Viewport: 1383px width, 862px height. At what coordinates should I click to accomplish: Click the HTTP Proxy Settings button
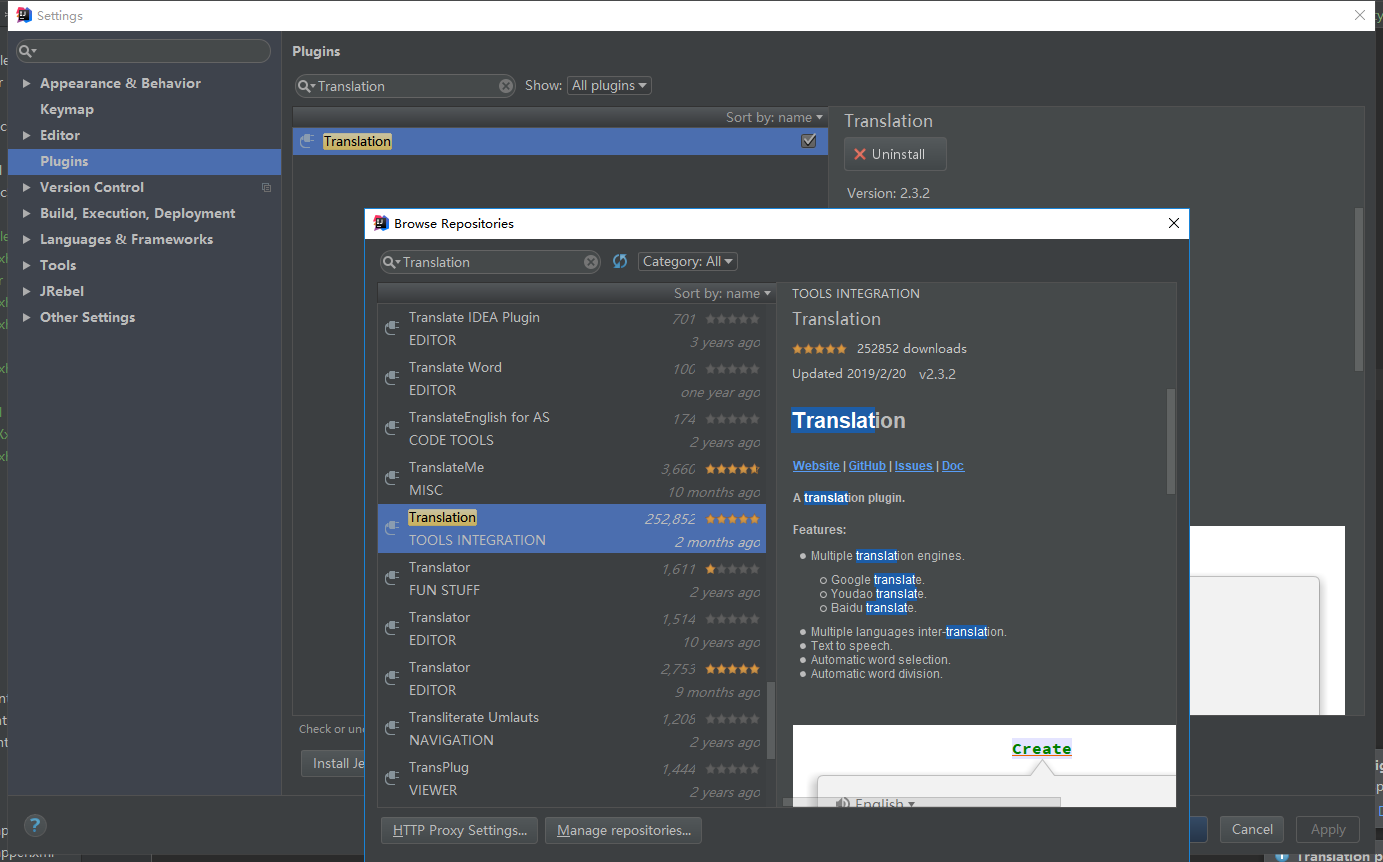click(460, 830)
